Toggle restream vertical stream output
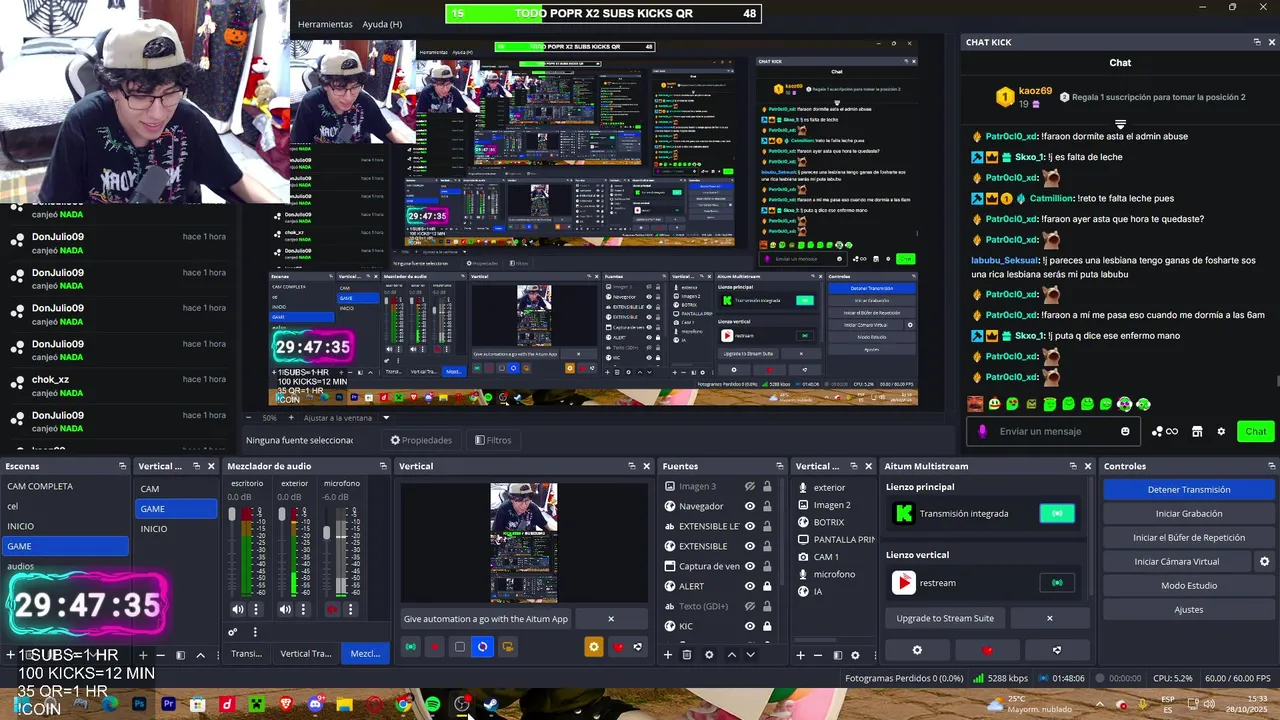 pos(1057,583)
